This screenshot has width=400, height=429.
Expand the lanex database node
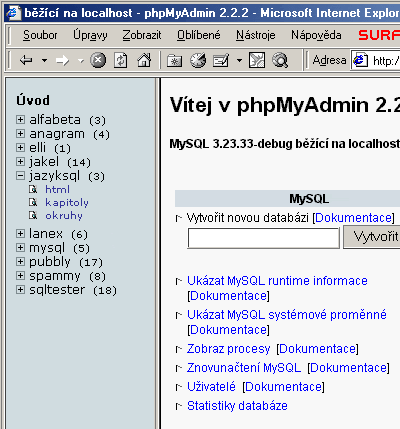20,233
